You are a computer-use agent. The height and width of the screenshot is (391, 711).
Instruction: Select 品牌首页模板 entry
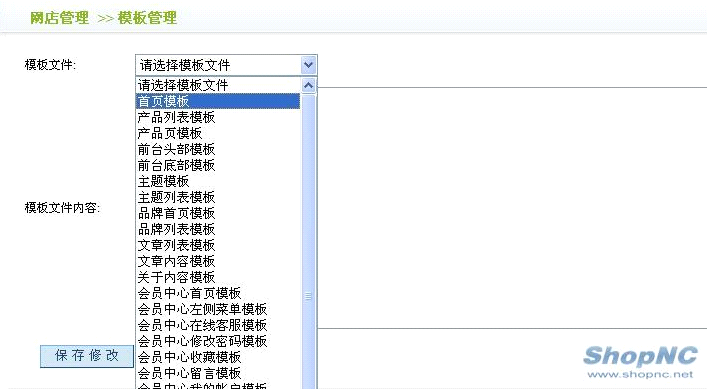218,213
